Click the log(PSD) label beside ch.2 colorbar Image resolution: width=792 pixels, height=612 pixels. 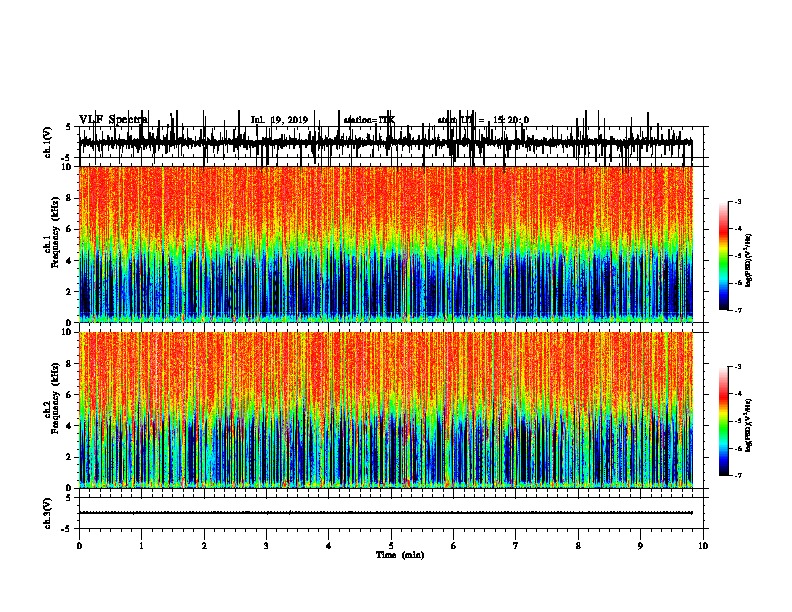click(x=748, y=425)
